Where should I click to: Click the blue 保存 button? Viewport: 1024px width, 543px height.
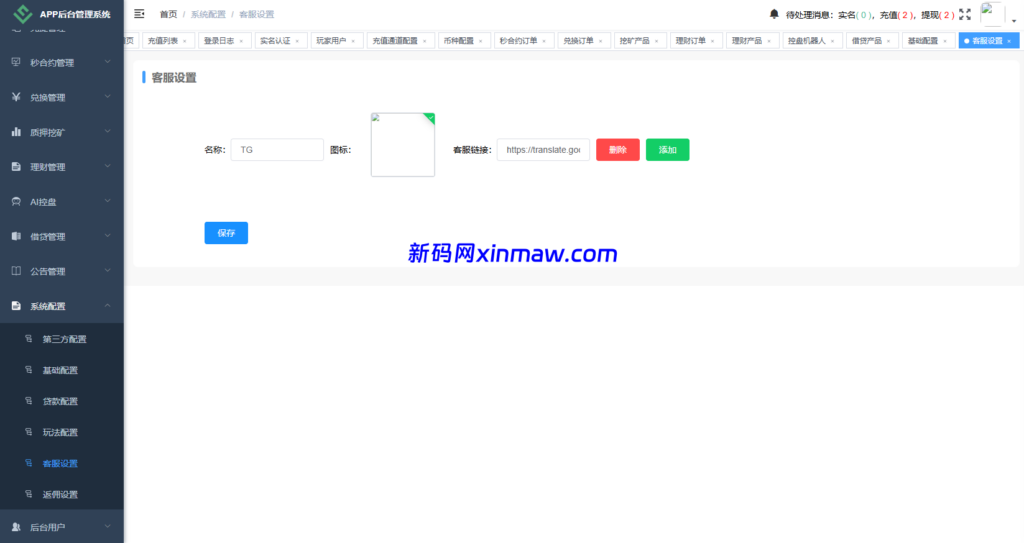click(x=226, y=233)
